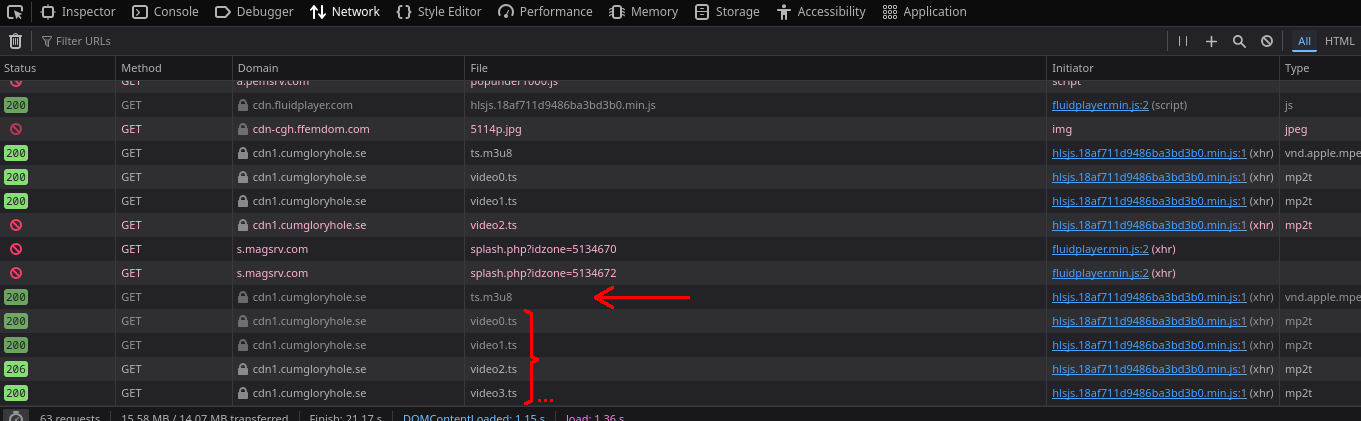Open the request blocking icon
This screenshot has height=421, width=1361.
click(x=1267, y=41)
